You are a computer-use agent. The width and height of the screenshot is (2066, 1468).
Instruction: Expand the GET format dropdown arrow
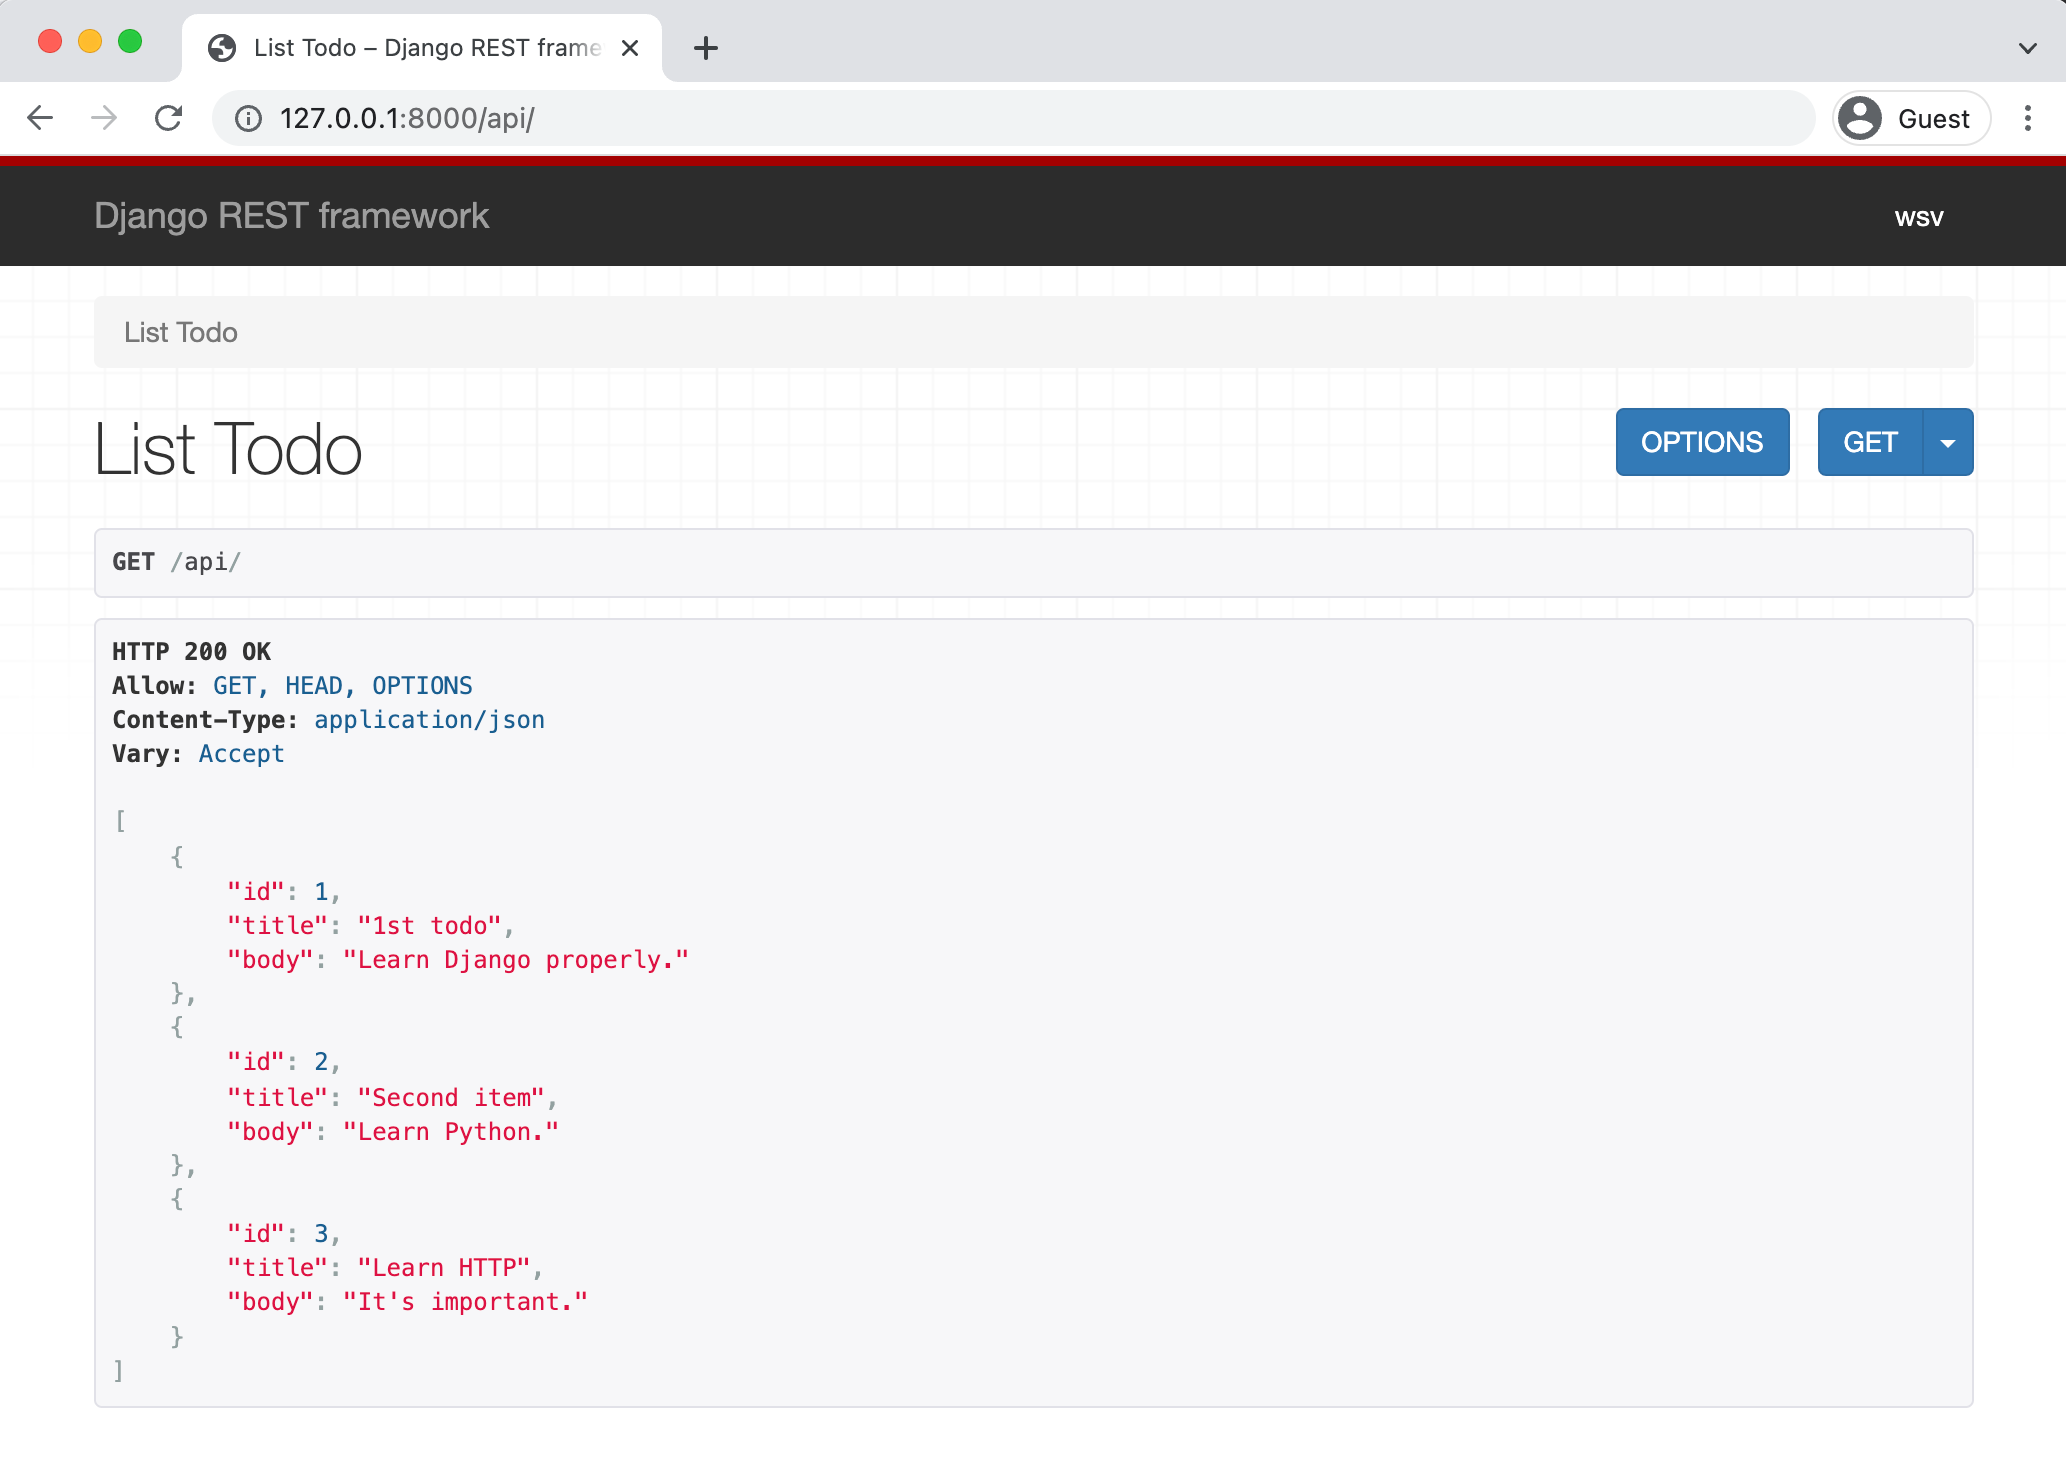click(1948, 442)
